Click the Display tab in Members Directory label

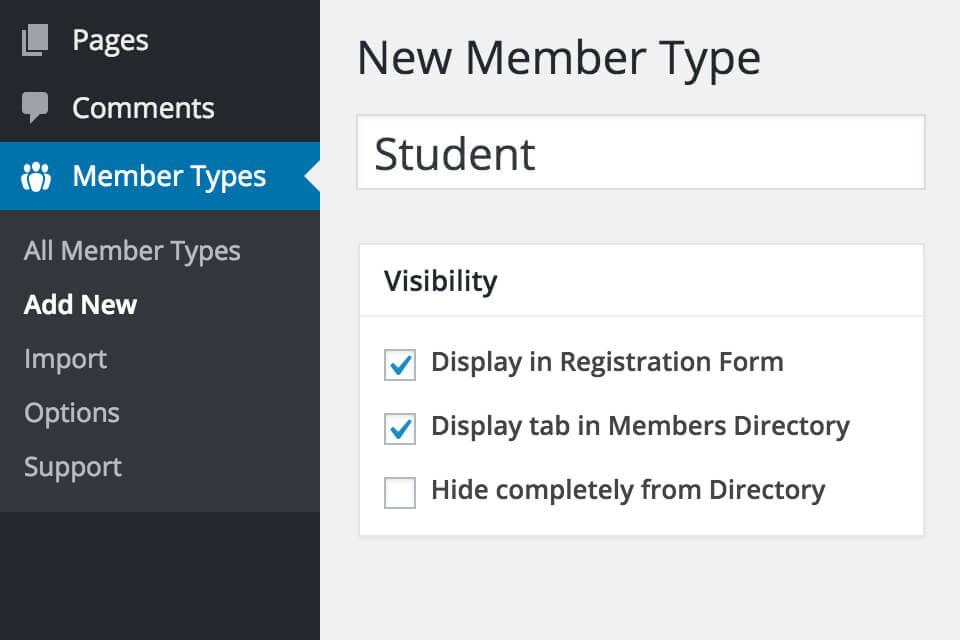point(640,426)
